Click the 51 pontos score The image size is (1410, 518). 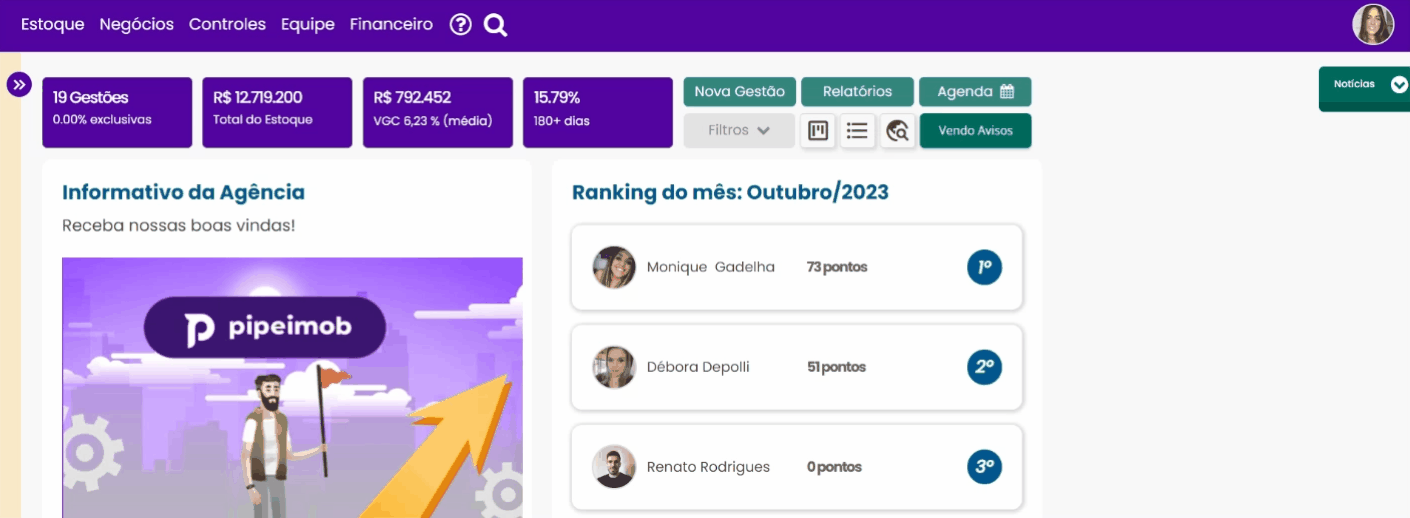pos(836,367)
